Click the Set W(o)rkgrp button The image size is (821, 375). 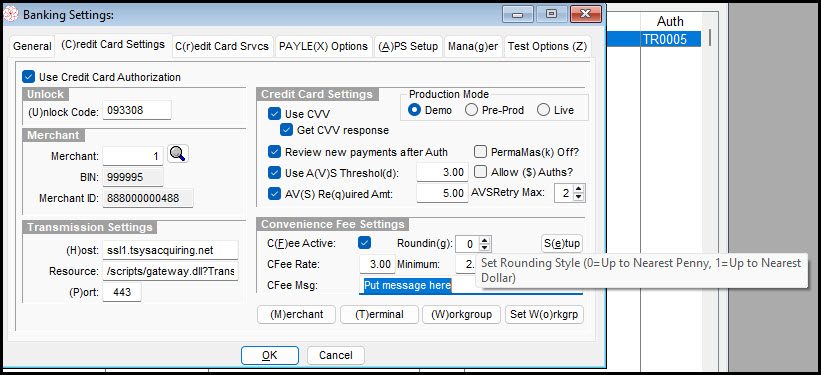(545, 315)
